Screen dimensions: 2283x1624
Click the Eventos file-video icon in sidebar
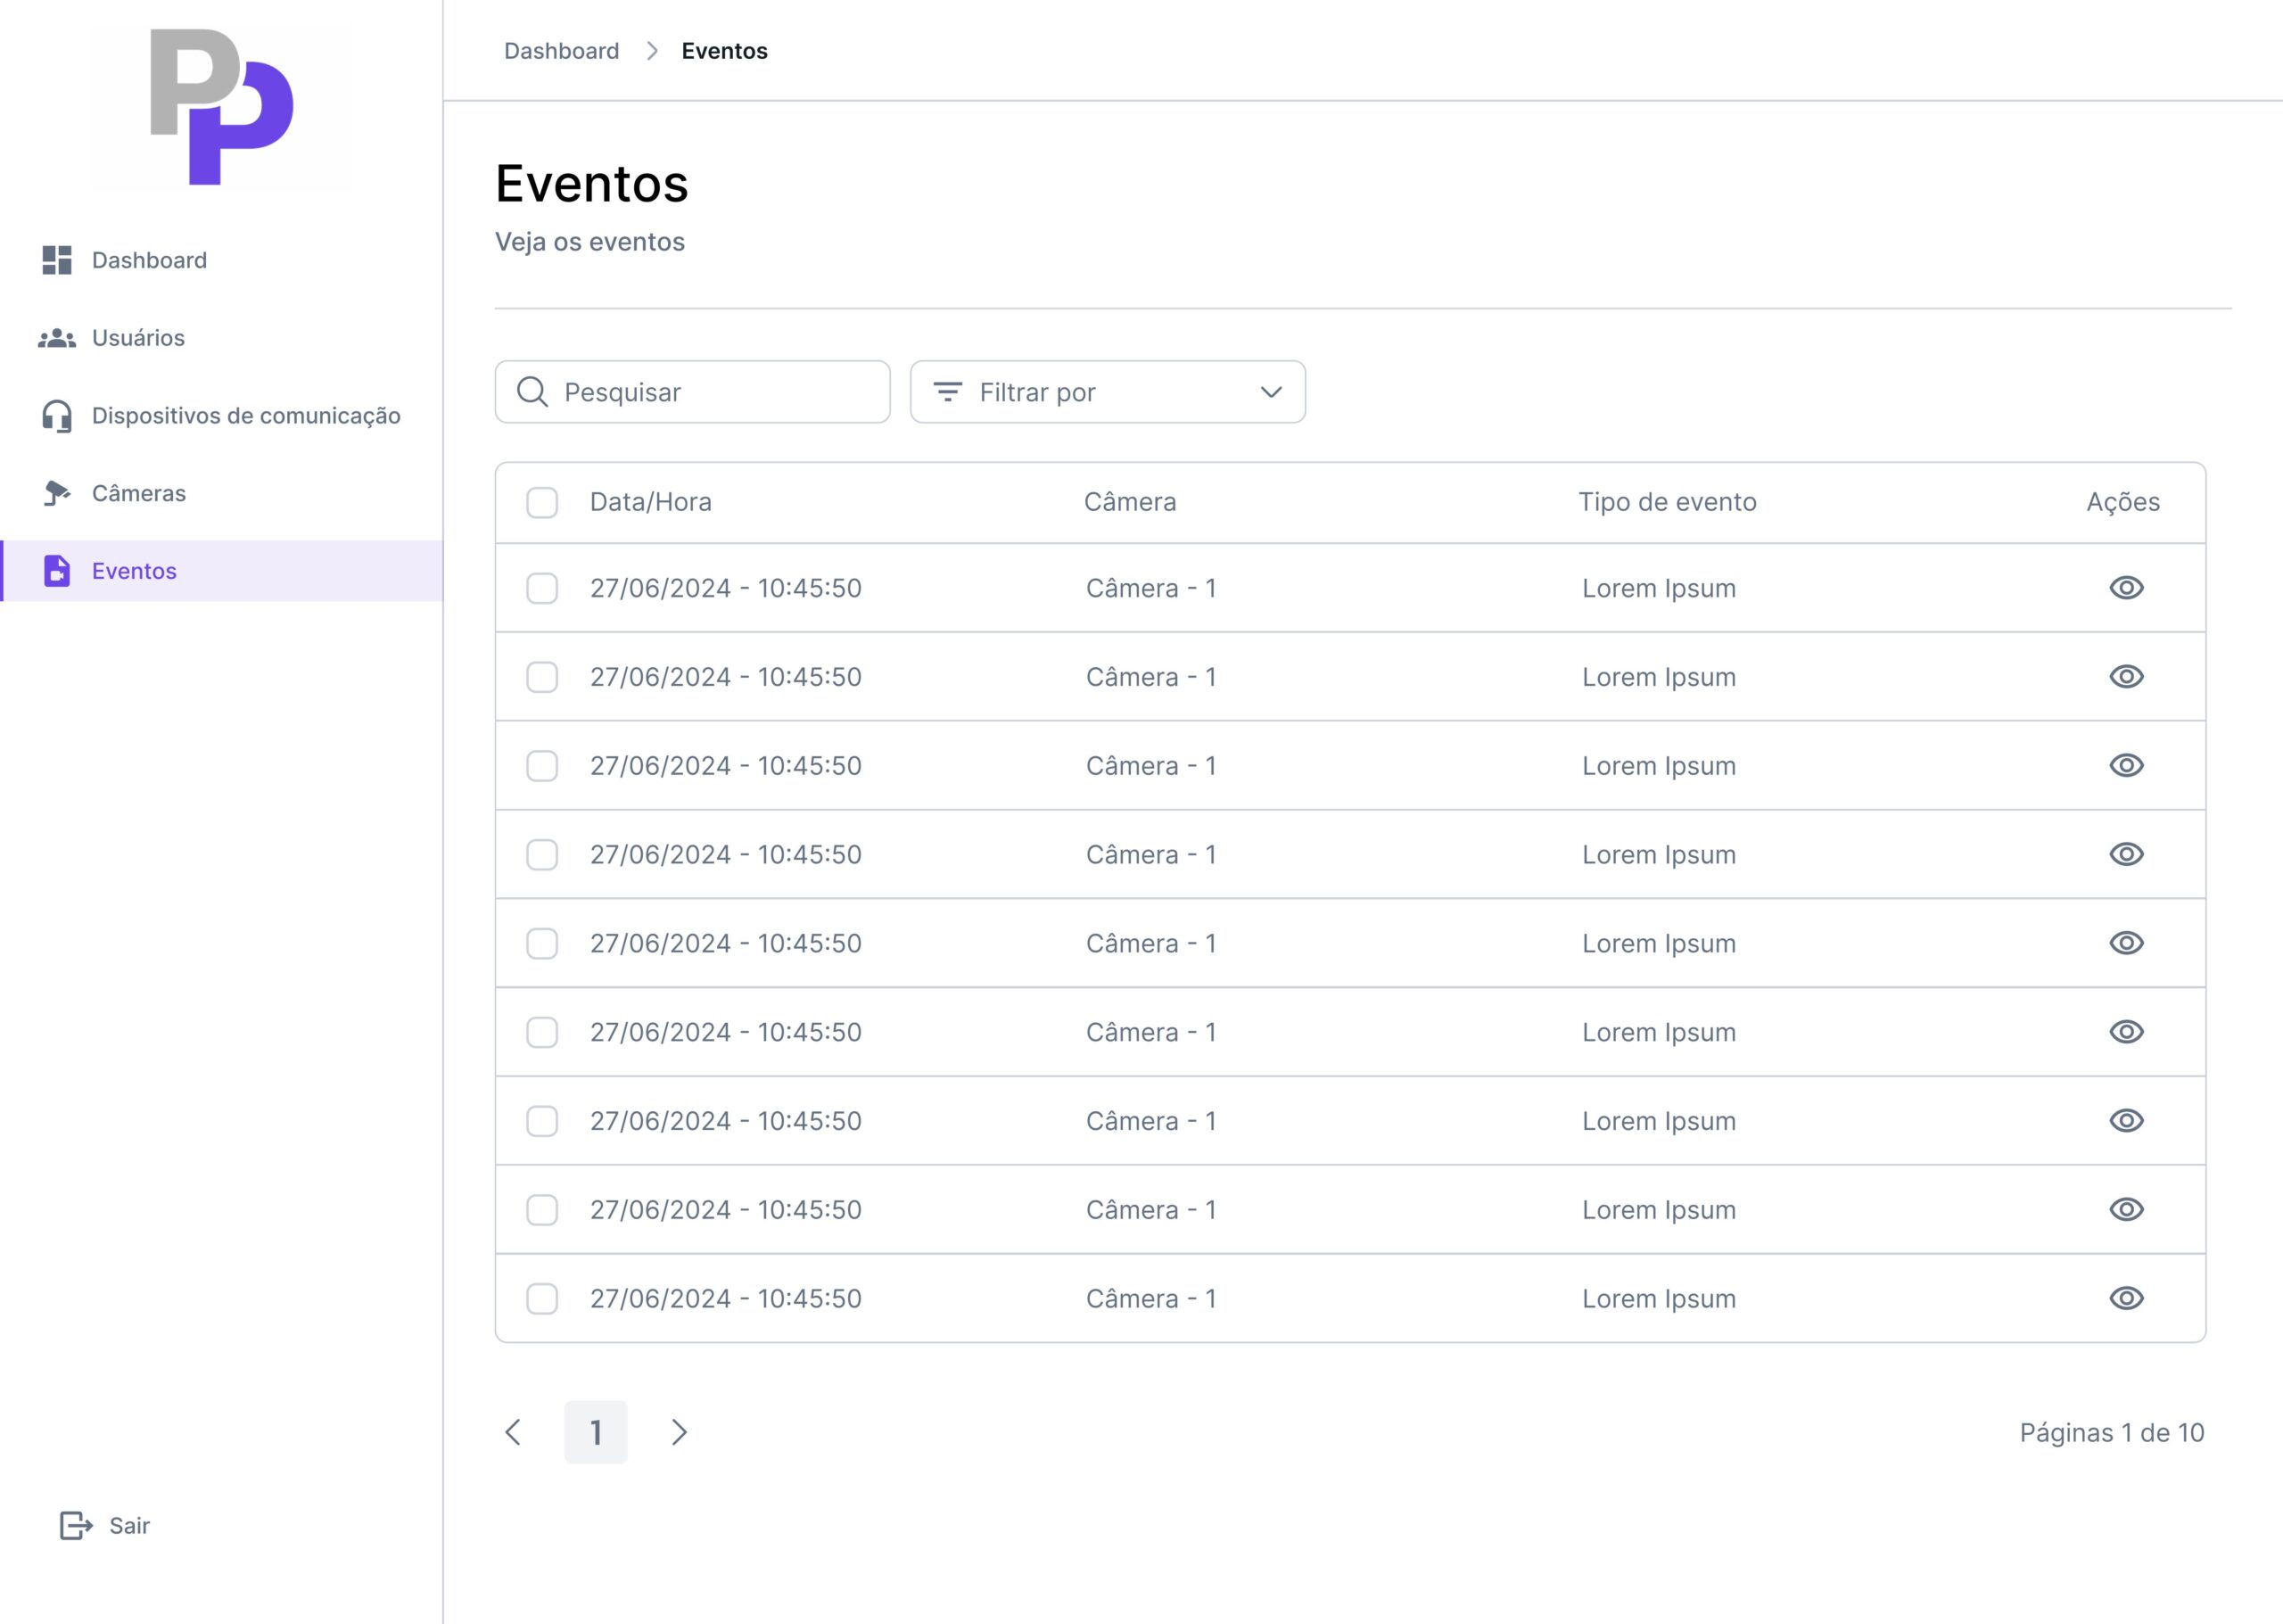[57, 571]
